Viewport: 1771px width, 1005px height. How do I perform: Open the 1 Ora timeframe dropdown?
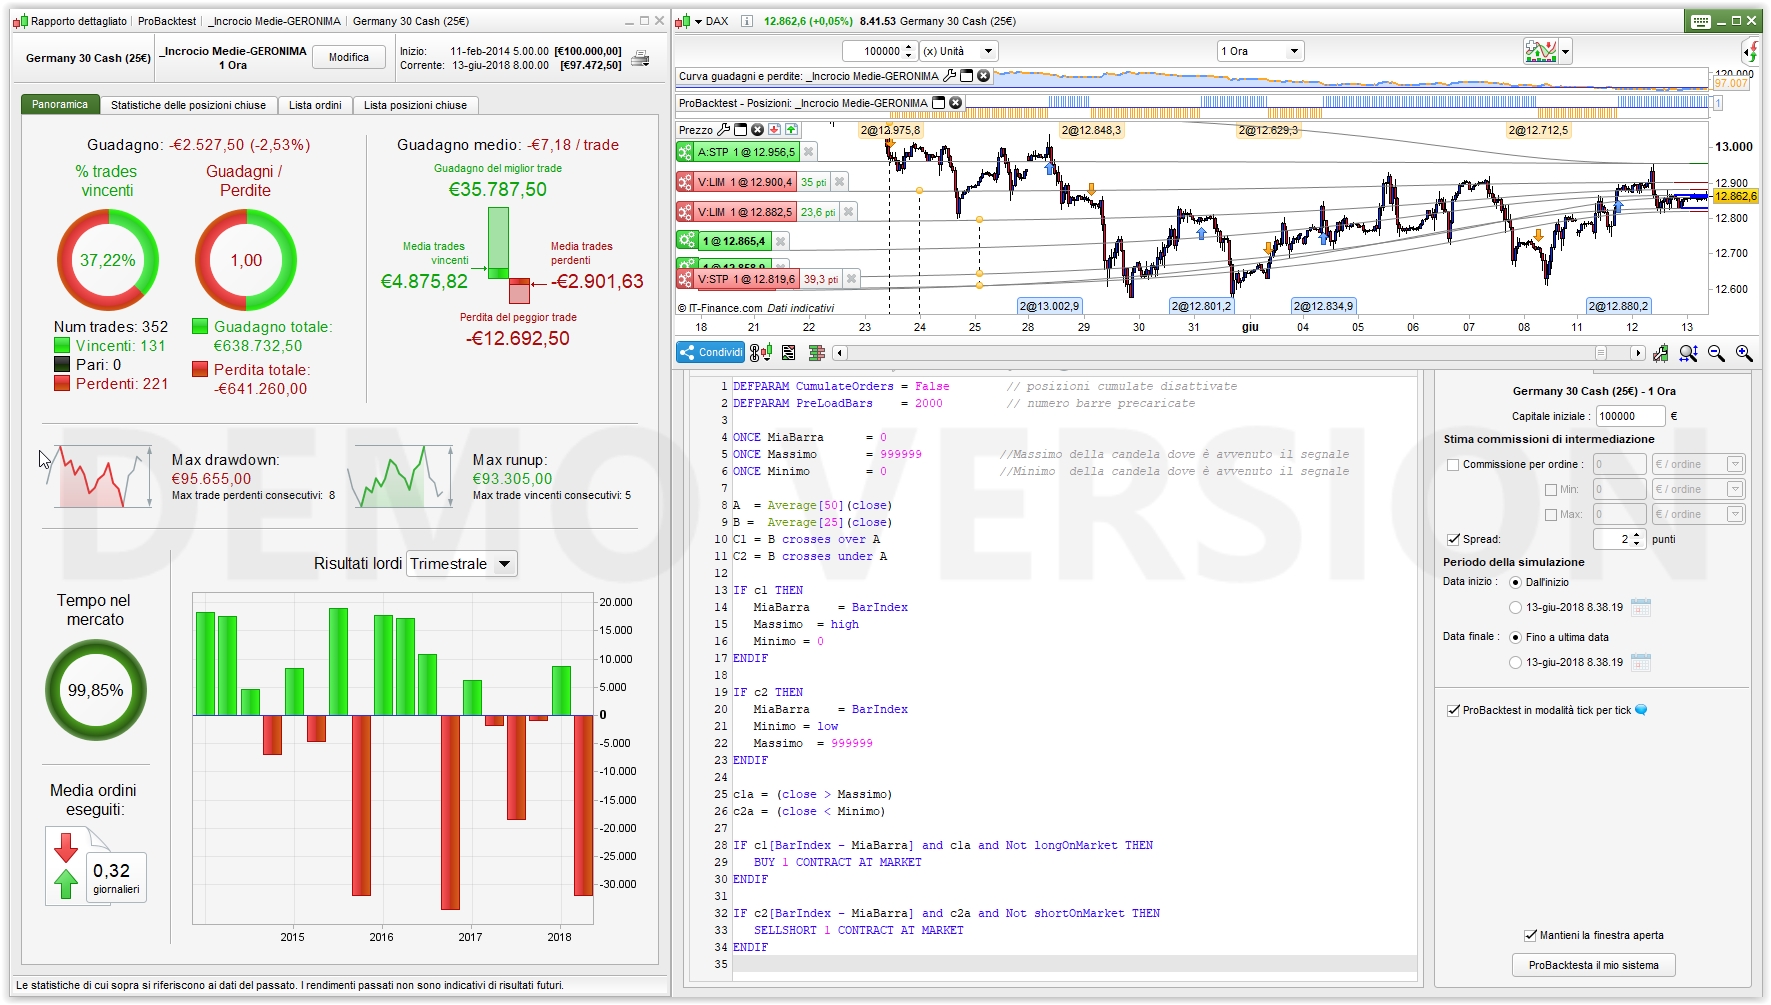(x=1260, y=51)
